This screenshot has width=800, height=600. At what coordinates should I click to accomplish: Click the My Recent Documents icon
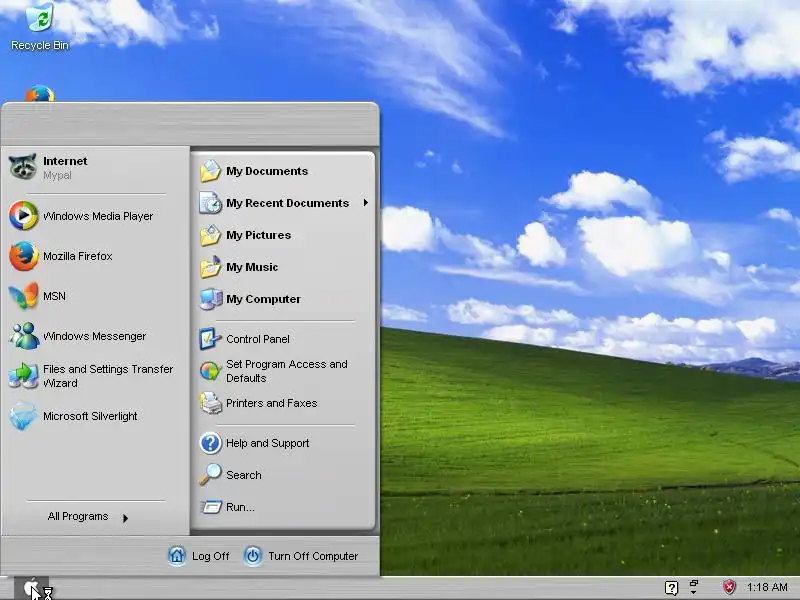point(210,203)
